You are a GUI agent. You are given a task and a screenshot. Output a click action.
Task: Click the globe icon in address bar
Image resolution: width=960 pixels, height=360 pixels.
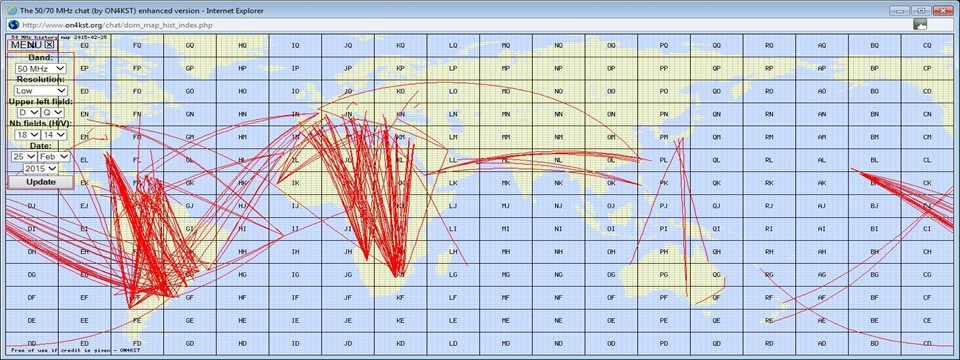click(12, 24)
